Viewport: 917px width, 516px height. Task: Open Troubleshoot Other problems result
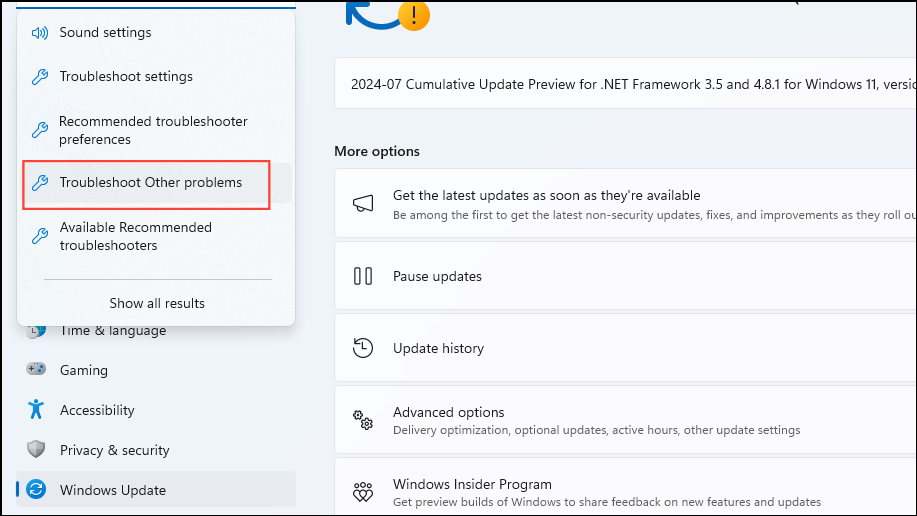pyautogui.click(x=156, y=183)
